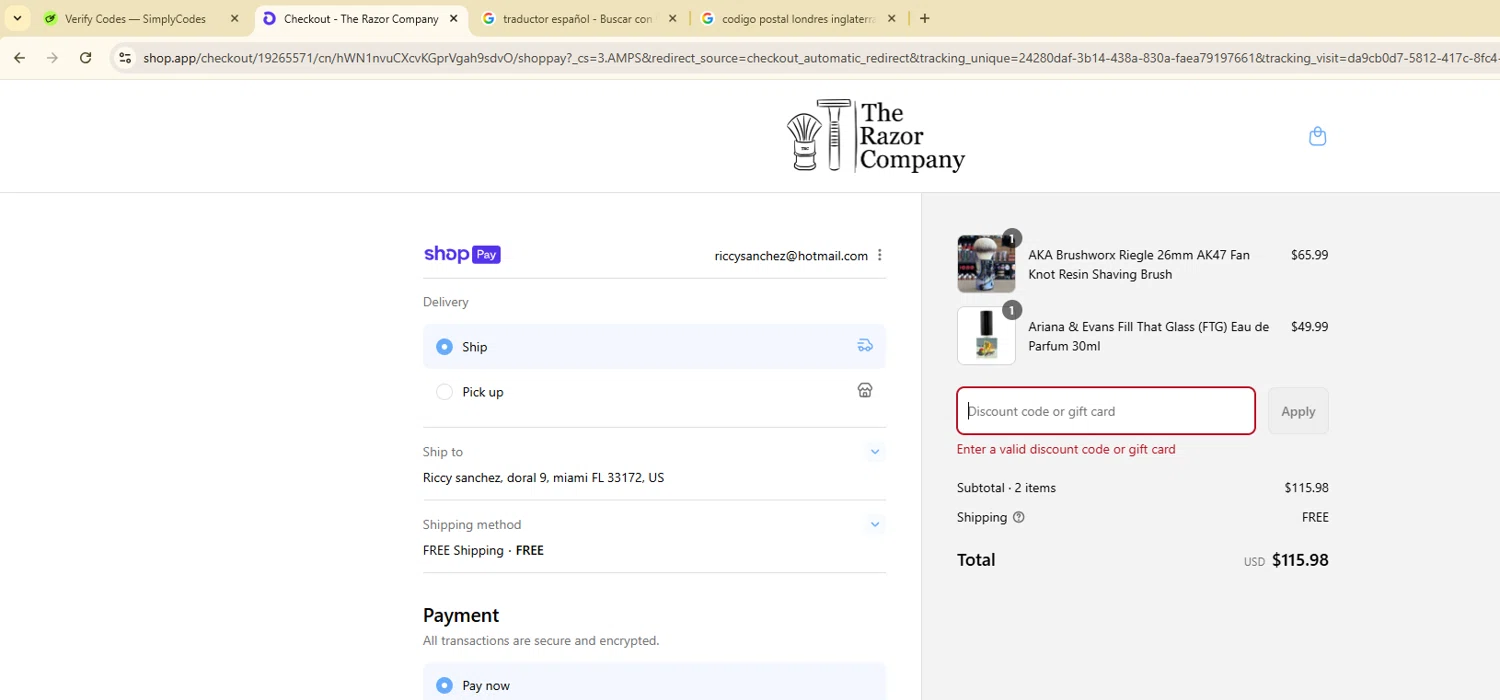The height and width of the screenshot is (700, 1500).
Task: Click the $115.98 total amount
Action: click(1300, 560)
